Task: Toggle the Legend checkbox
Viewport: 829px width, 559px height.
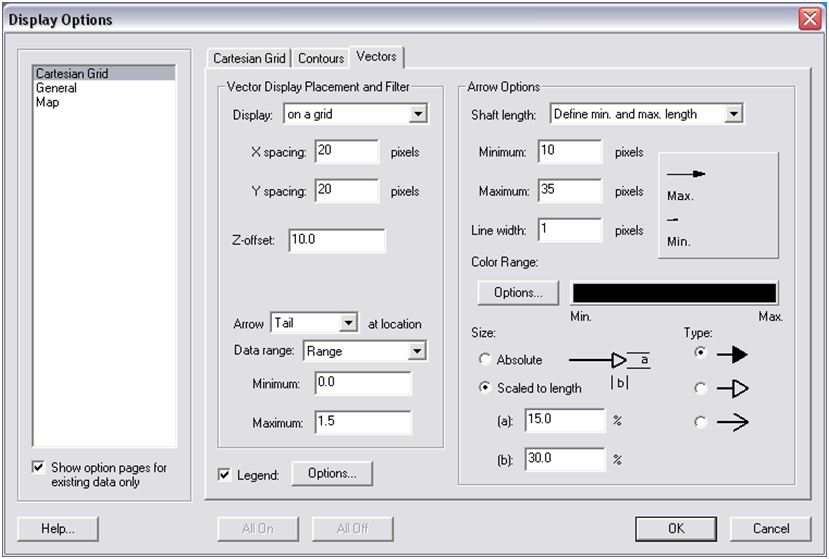Action: point(224,474)
